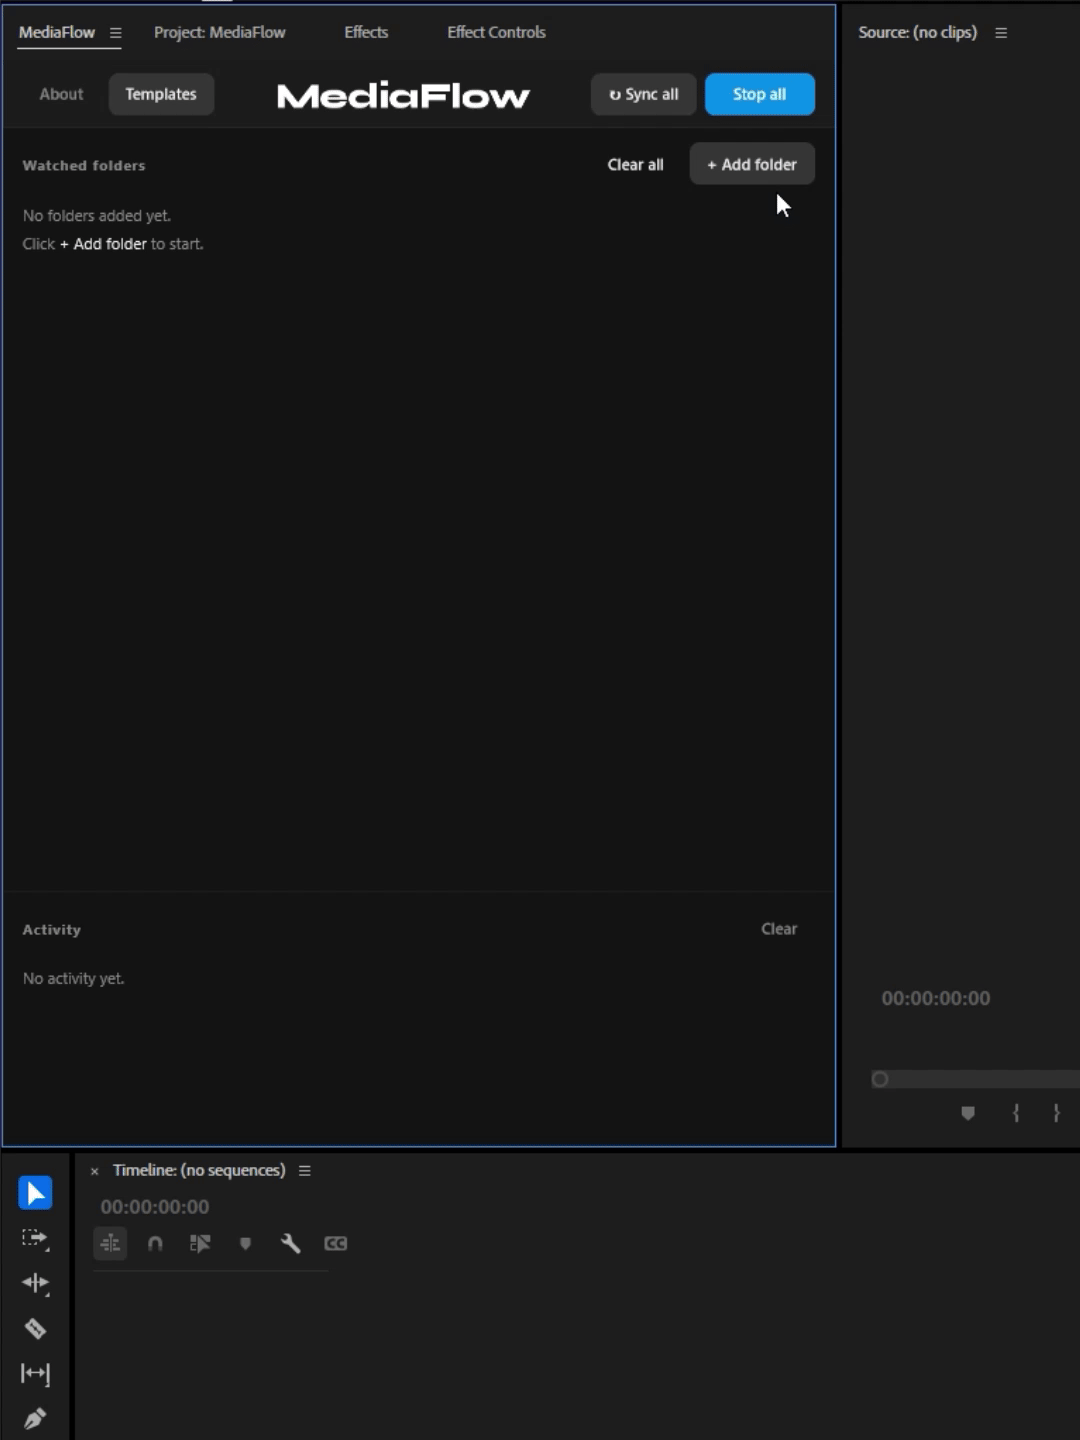Open the MediaFlow panel menu
This screenshot has height=1440, width=1080.
(x=115, y=32)
